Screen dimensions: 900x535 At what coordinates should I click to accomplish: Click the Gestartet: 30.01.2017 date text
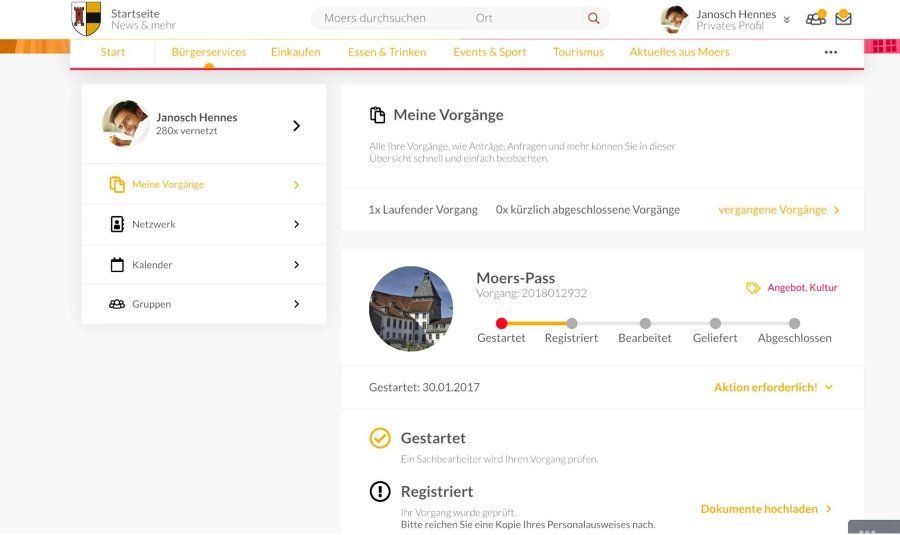tap(424, 387)
